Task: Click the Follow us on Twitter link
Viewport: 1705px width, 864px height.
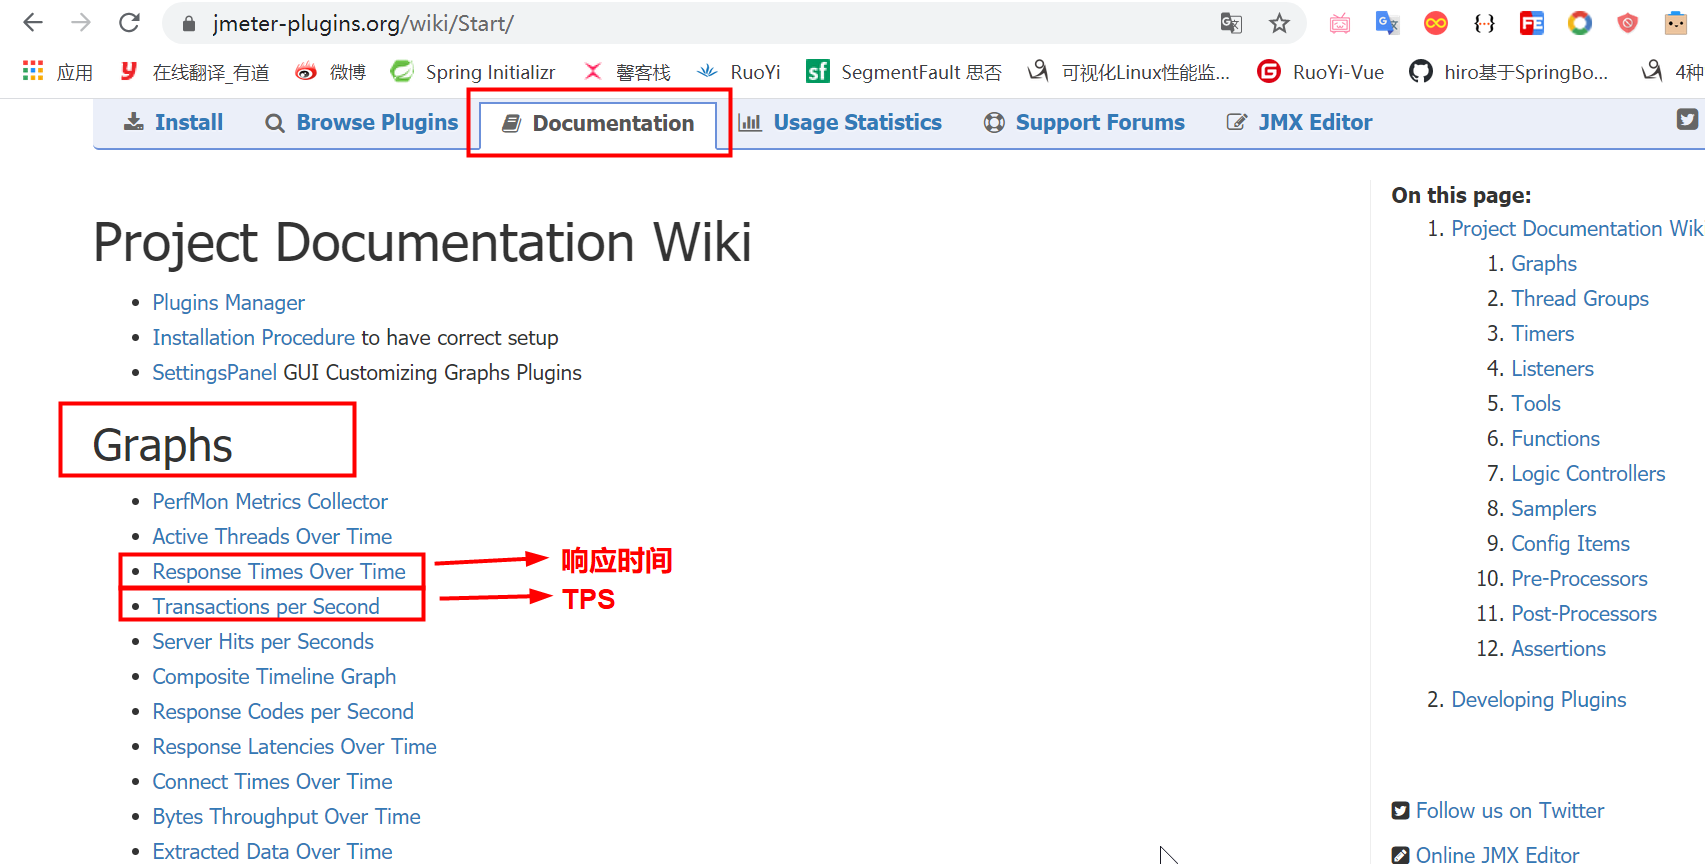Action: 1509,810
